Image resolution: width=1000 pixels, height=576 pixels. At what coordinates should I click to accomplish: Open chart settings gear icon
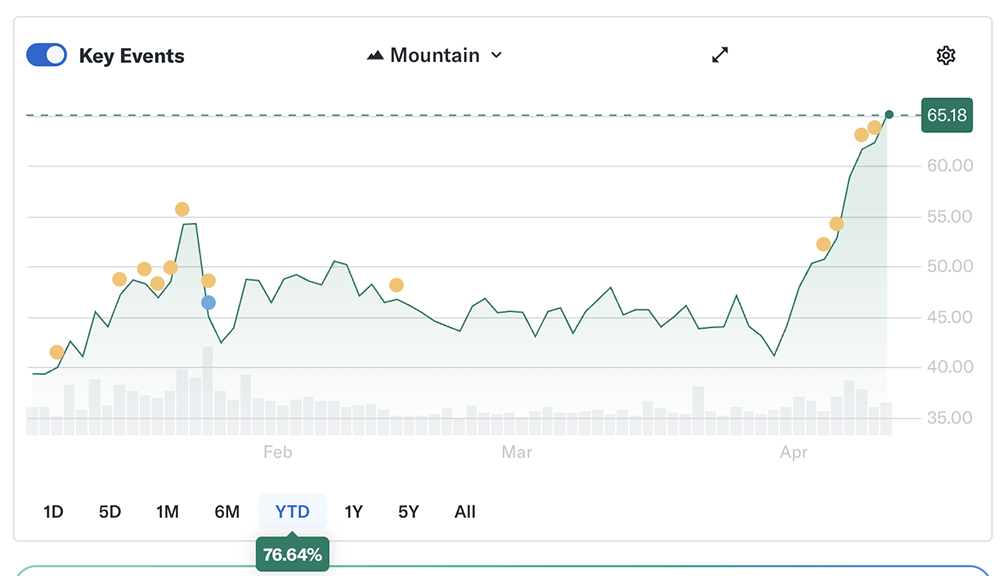click(x=945, y=56)
